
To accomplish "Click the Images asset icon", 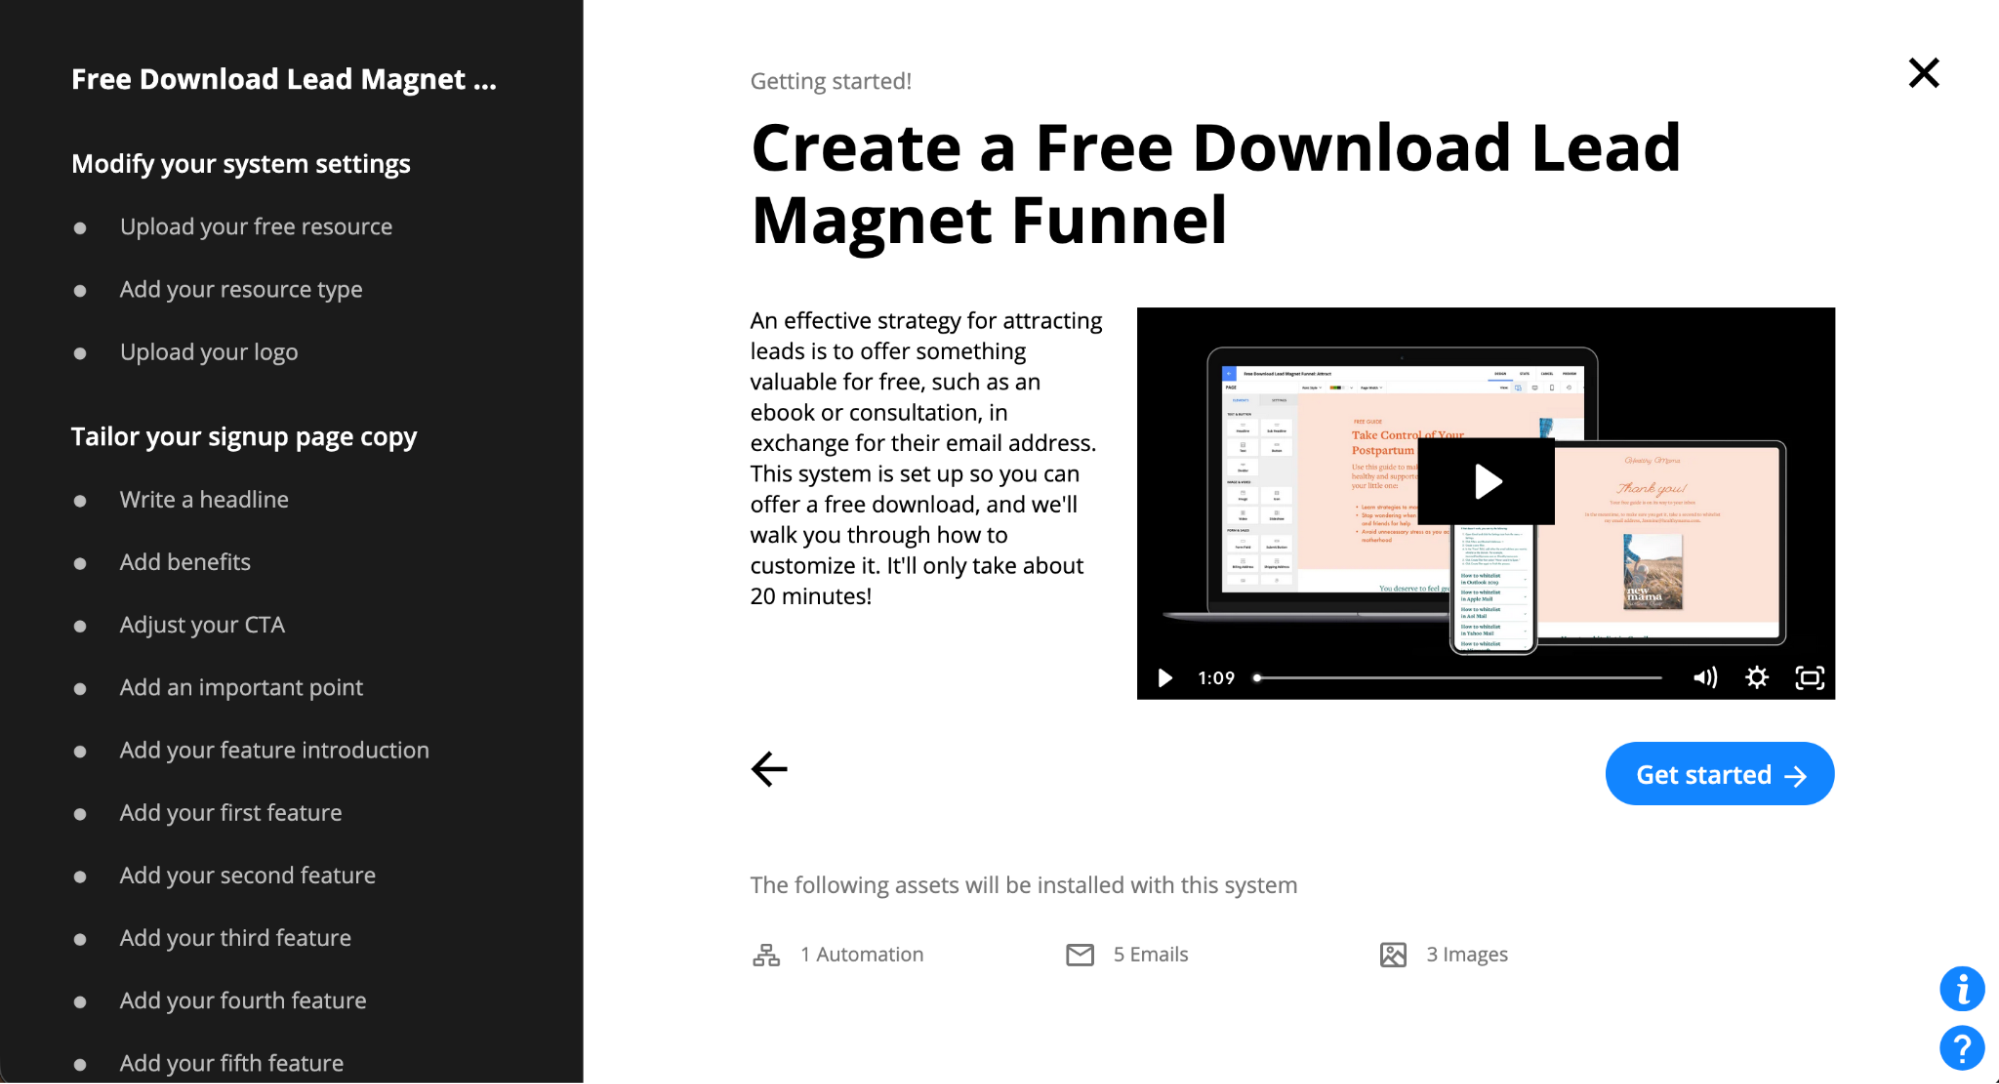I will point(1393,955).
